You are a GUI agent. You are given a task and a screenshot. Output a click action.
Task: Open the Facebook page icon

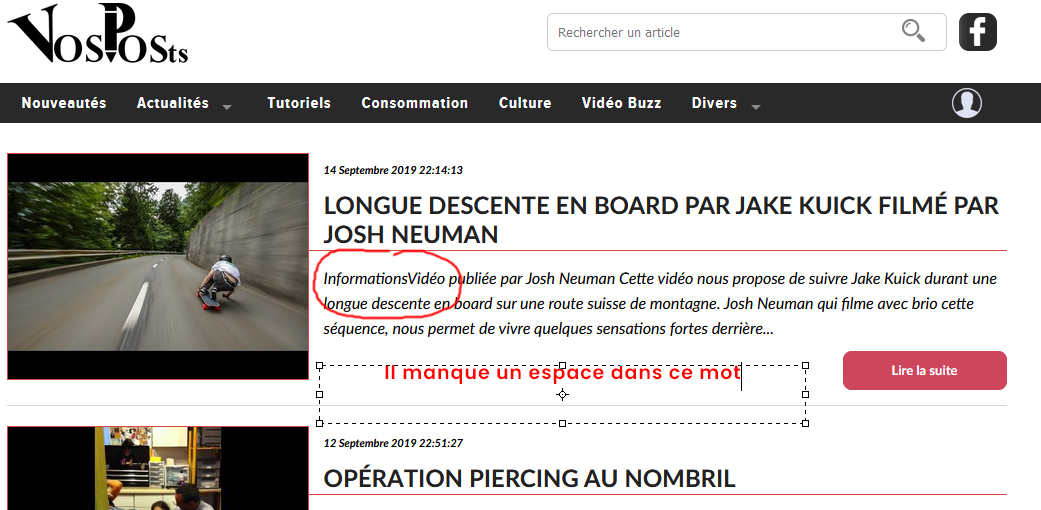pyautogui.click(x=978, y=32)
